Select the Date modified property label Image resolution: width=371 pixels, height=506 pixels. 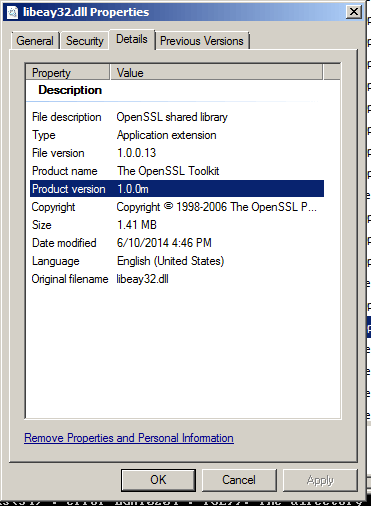pos(64,243)
